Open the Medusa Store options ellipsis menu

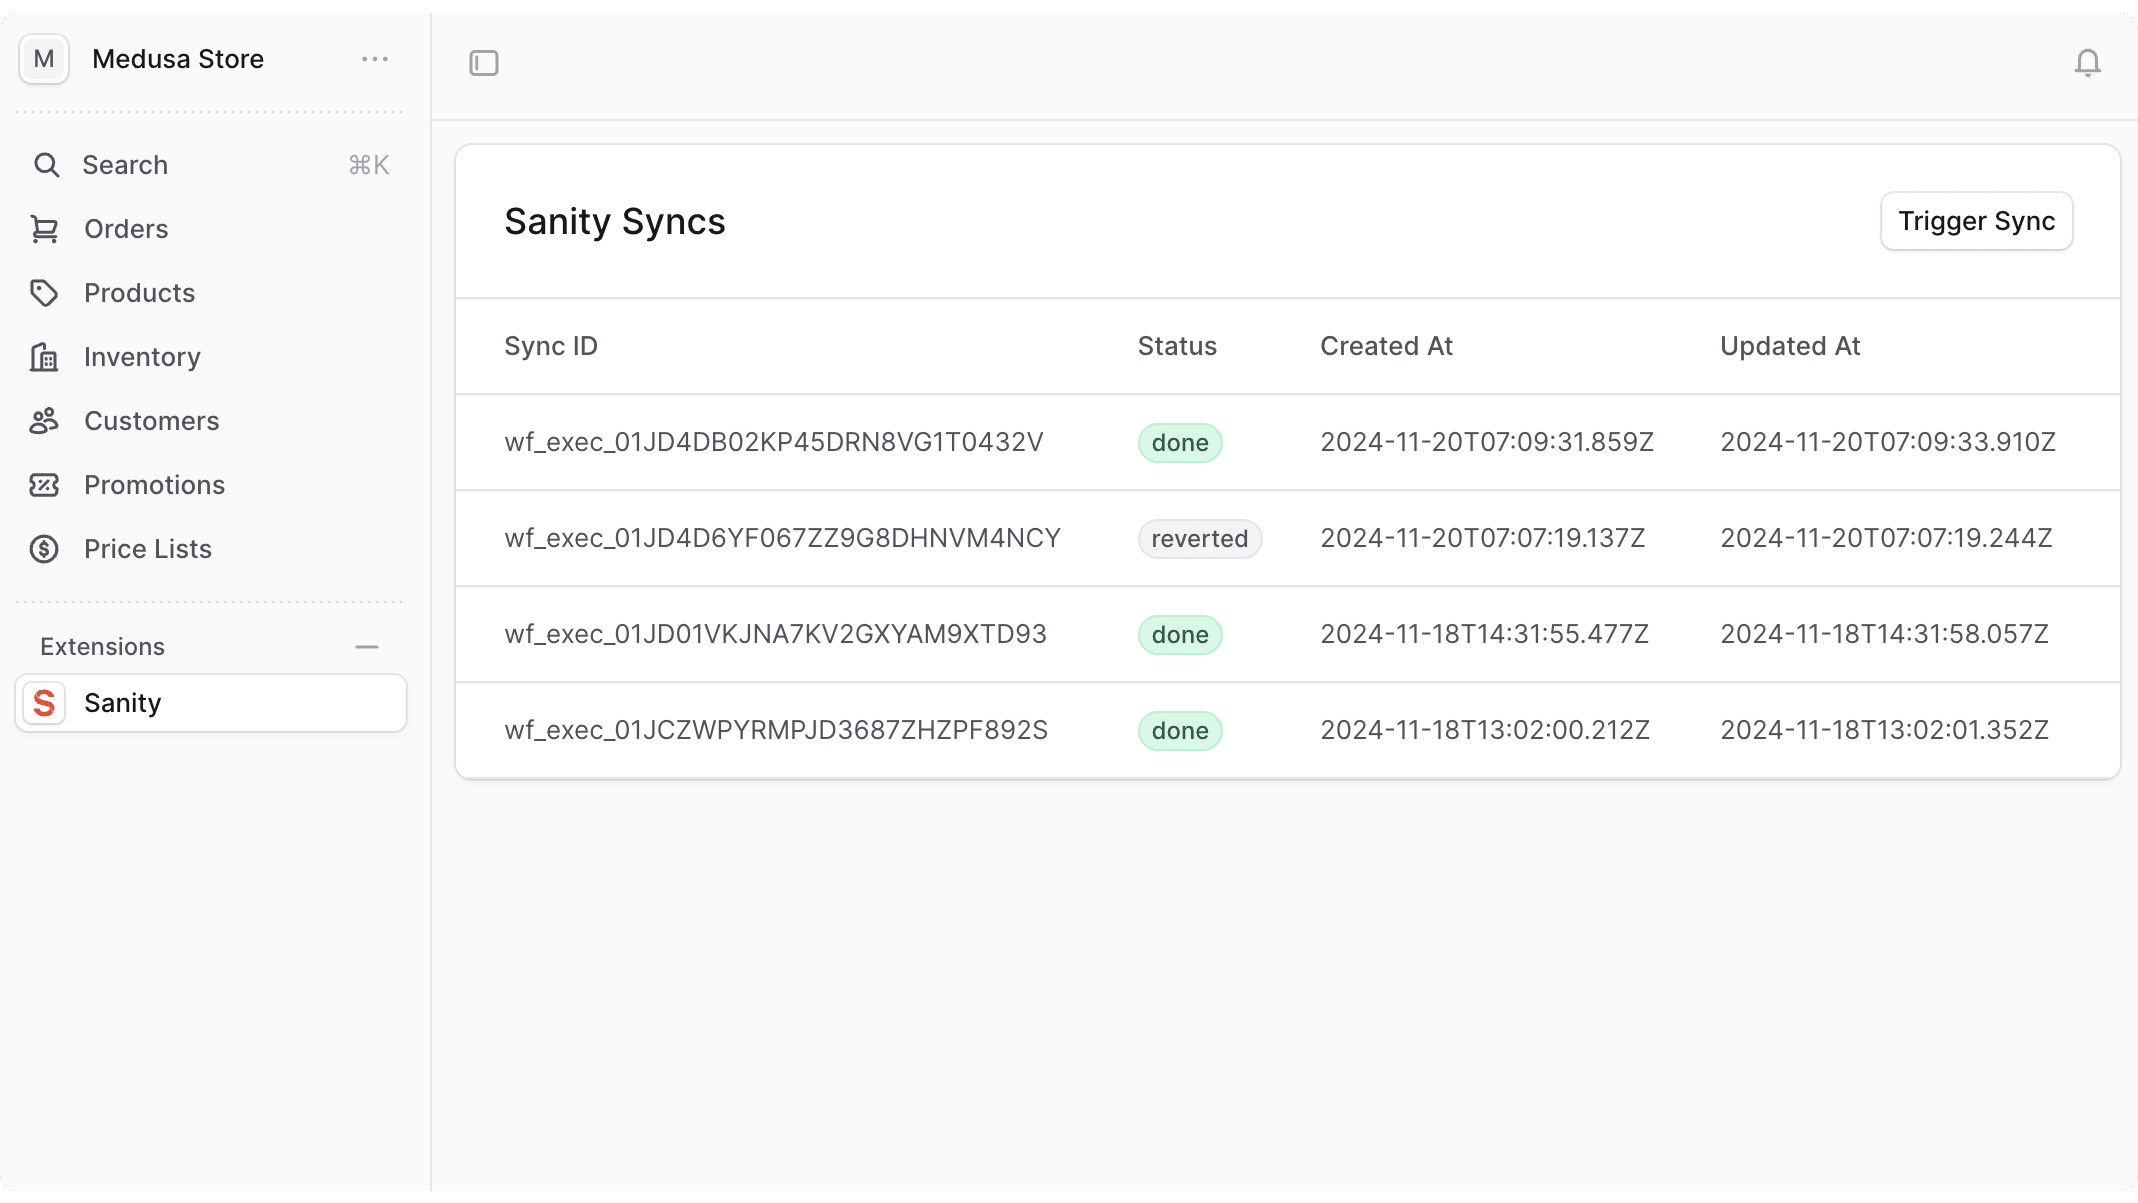[x=375, y=59]
